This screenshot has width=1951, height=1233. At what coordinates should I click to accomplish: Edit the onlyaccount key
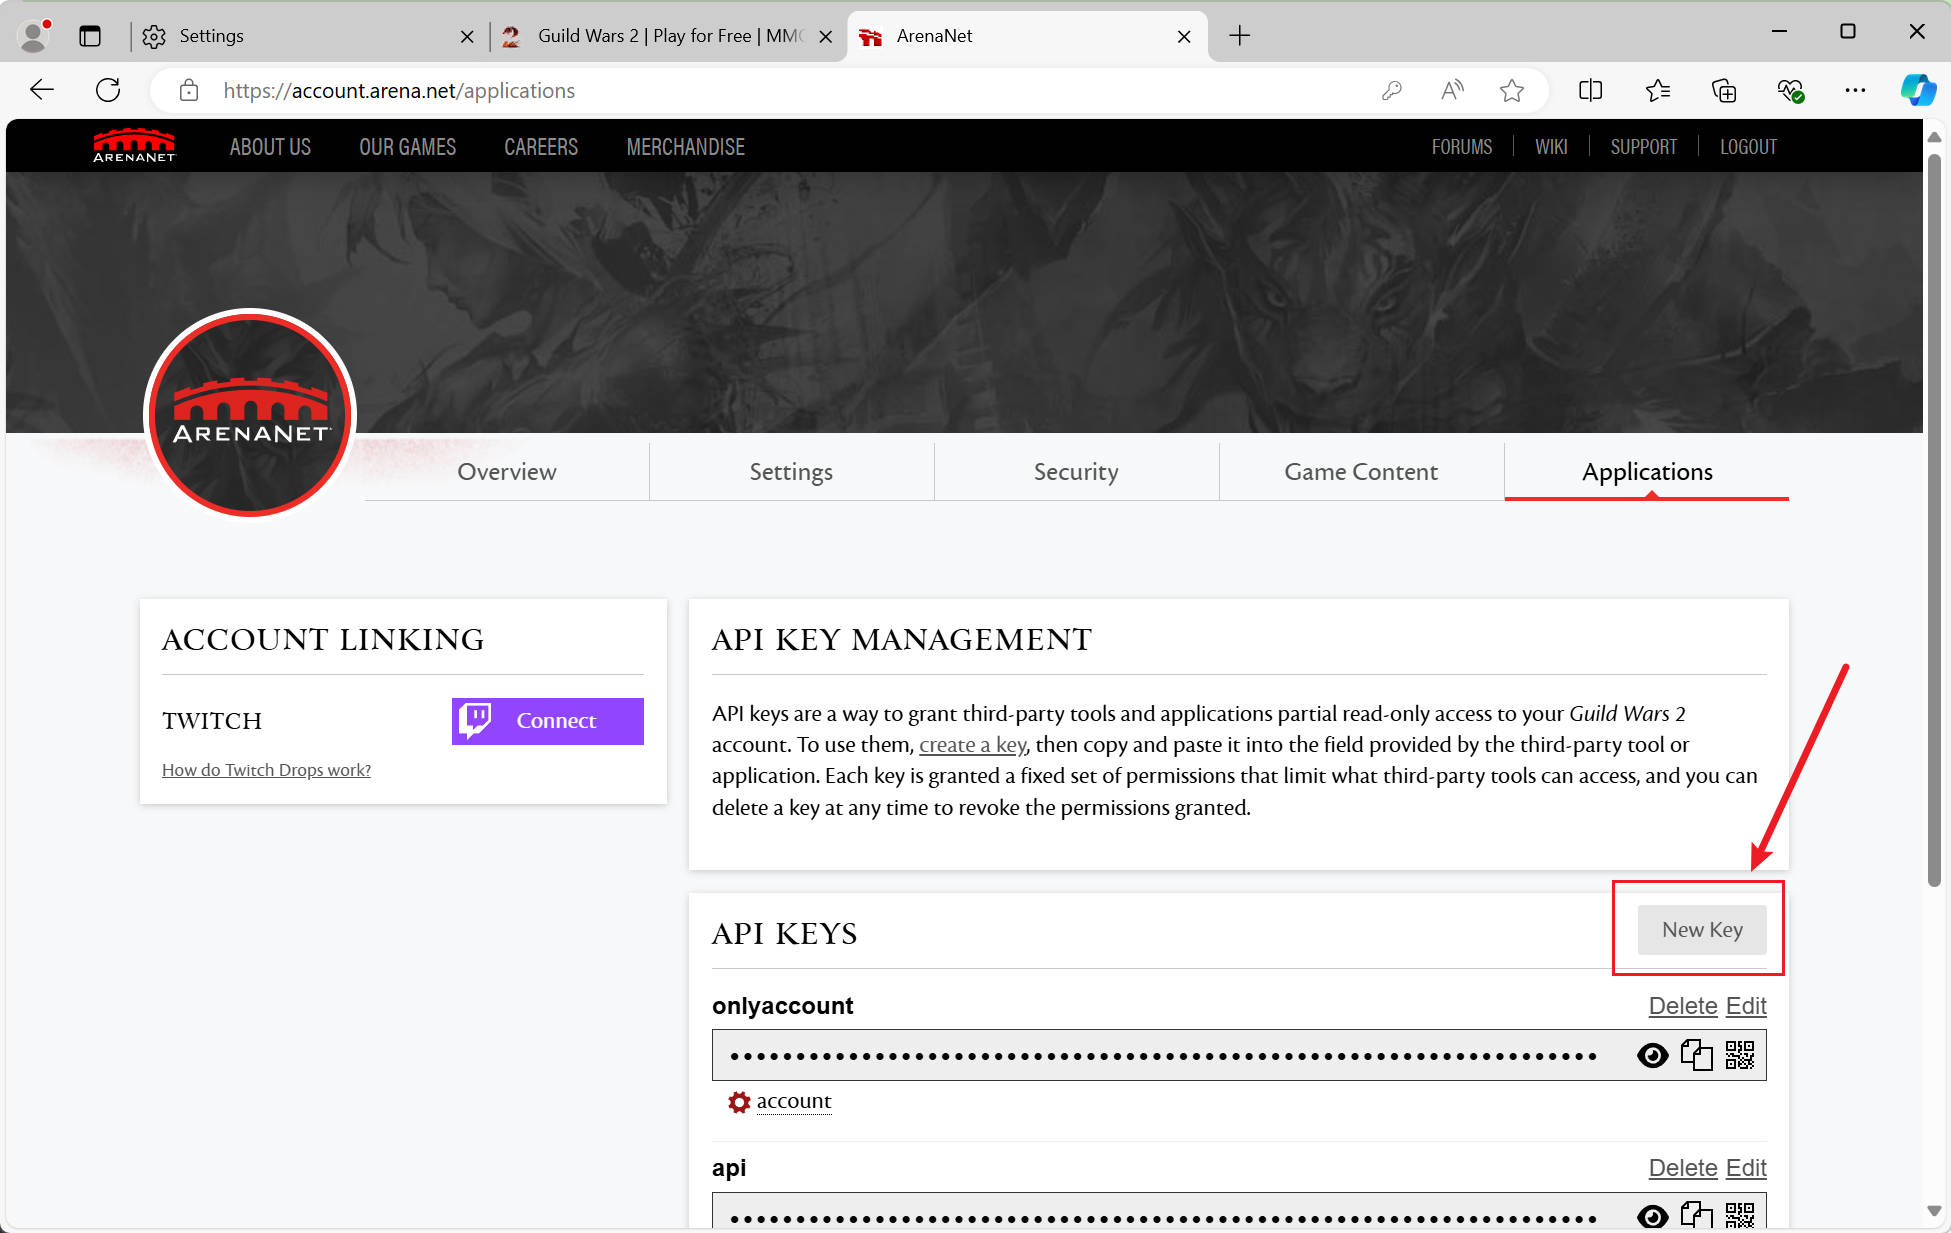point(1746,1006)
